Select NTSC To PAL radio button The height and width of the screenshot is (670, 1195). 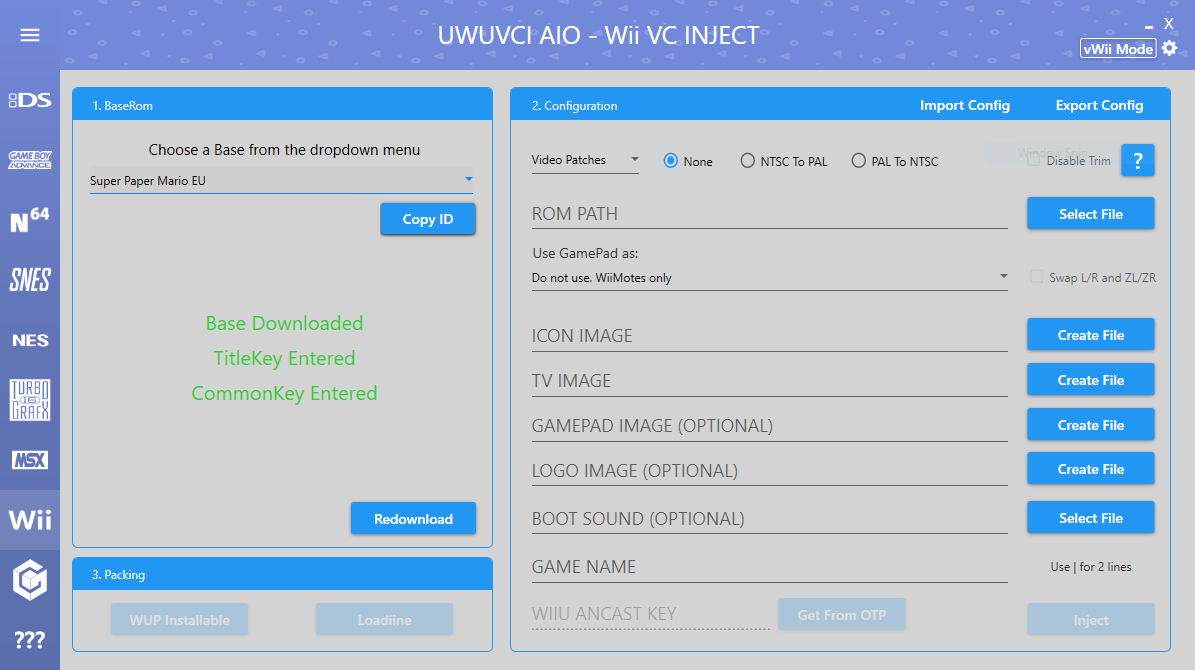pos(783,161)
